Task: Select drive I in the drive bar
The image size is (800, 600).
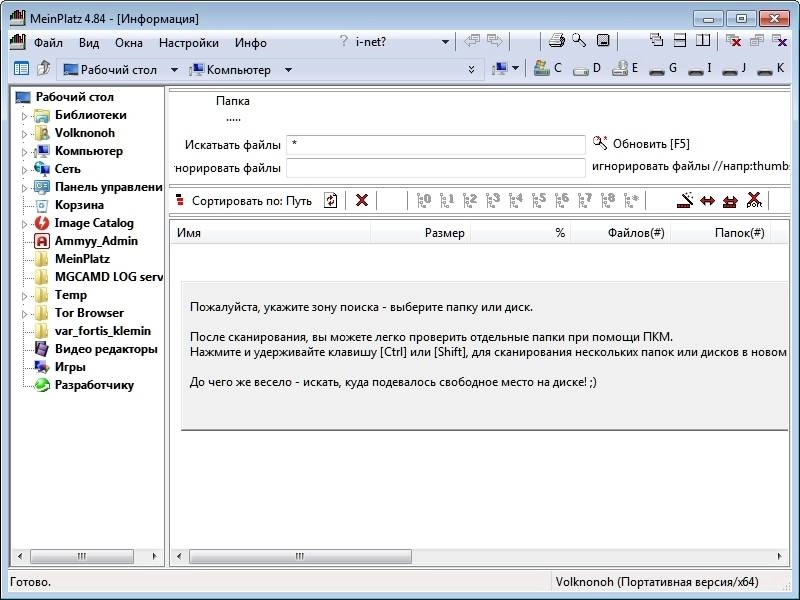Action: click(699, 69)
